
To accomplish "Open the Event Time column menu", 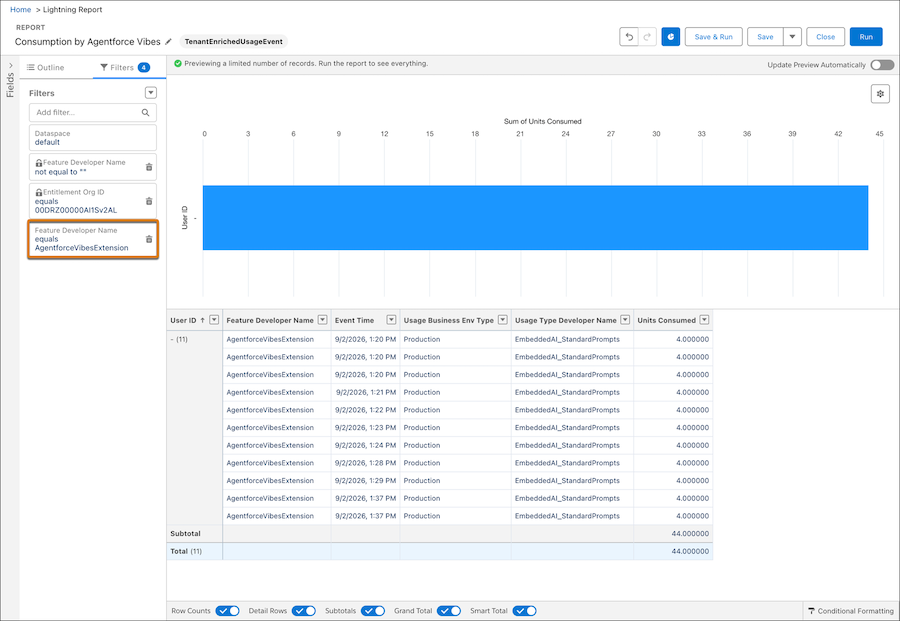I will pos(391,320).
